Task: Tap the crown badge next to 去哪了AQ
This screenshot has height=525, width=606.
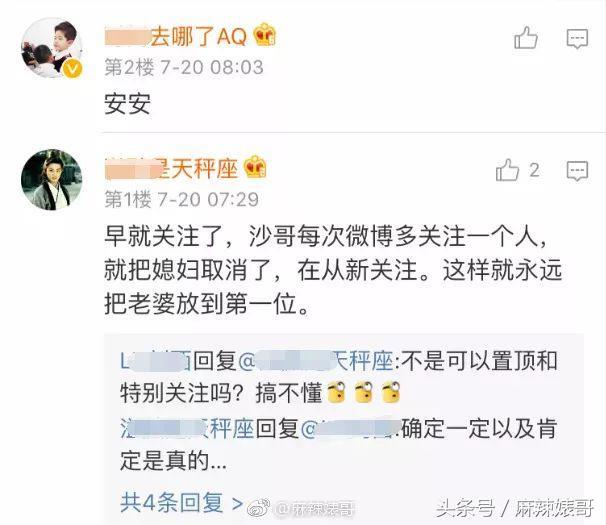Action: pyautogui.click(x=265, y=34)
